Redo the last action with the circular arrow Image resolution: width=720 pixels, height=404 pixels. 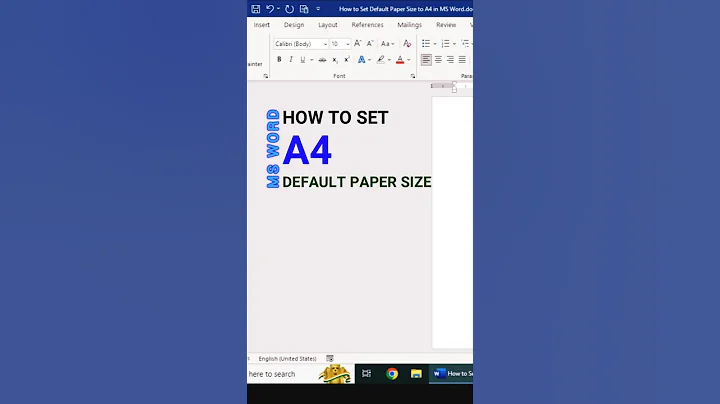click(x=289, y=9)
